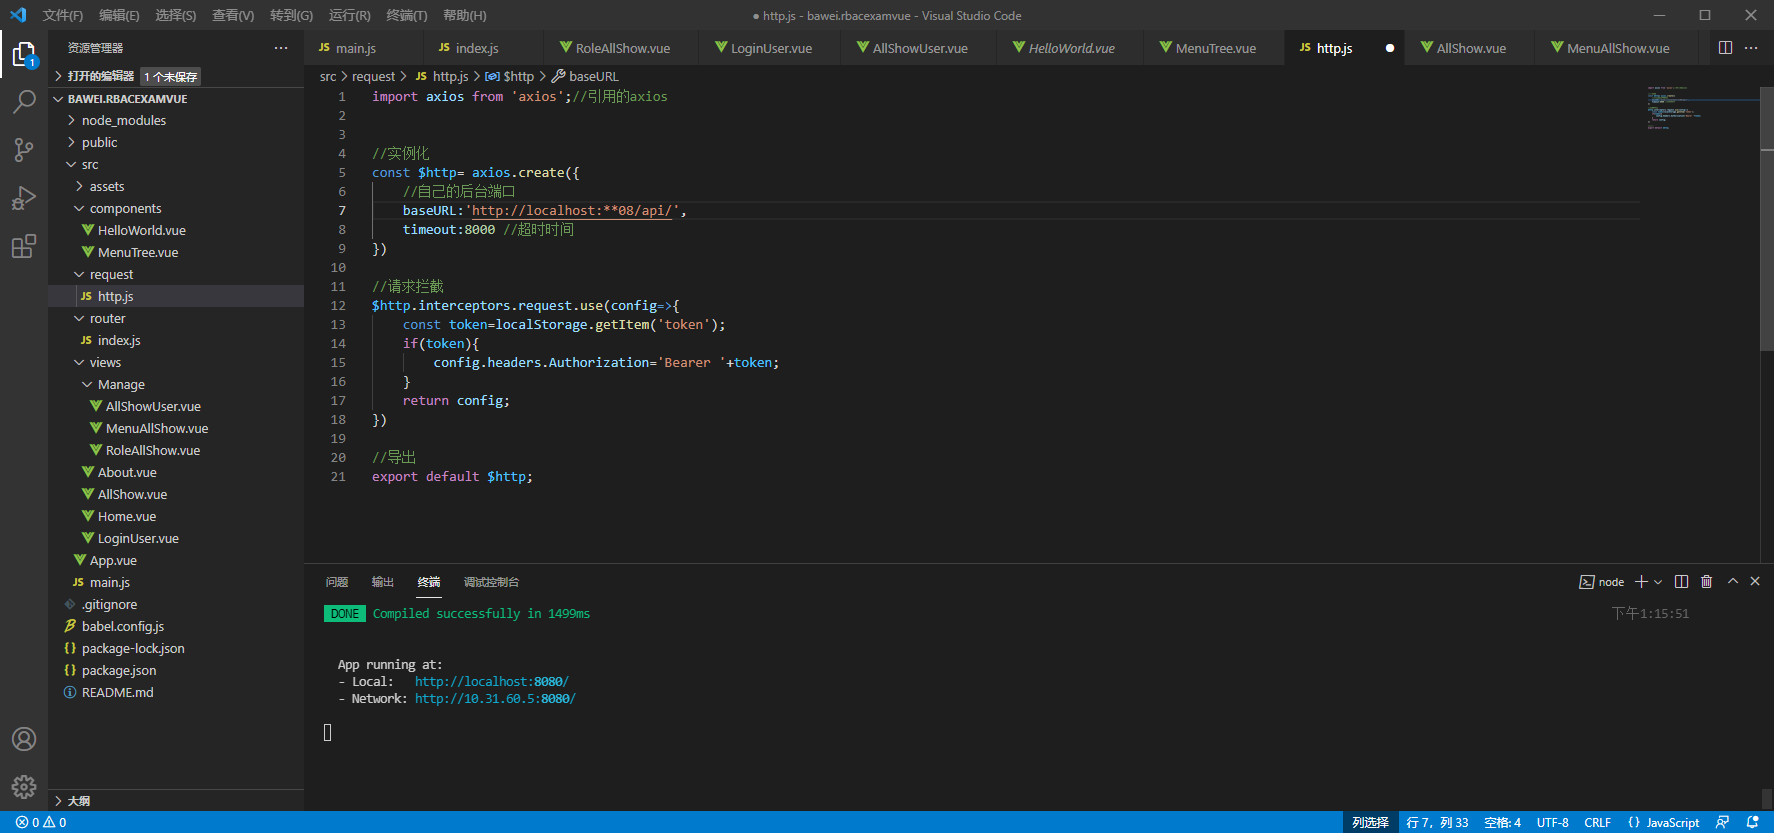Viewport: 1774px width, 833px height.
Task: Maximize the terminal panel size
Action: 1733,581
